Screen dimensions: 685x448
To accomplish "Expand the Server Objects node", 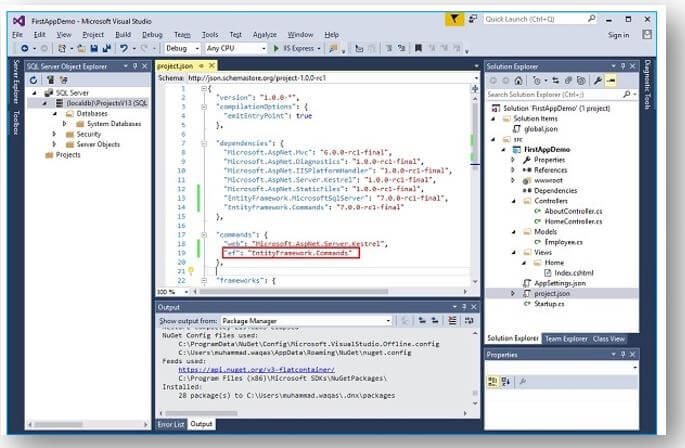I will click(54, 144).
